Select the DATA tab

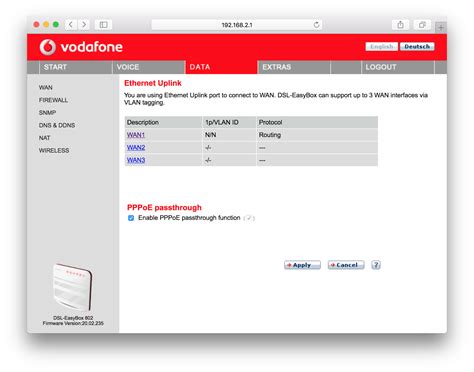tap(221, 67)
